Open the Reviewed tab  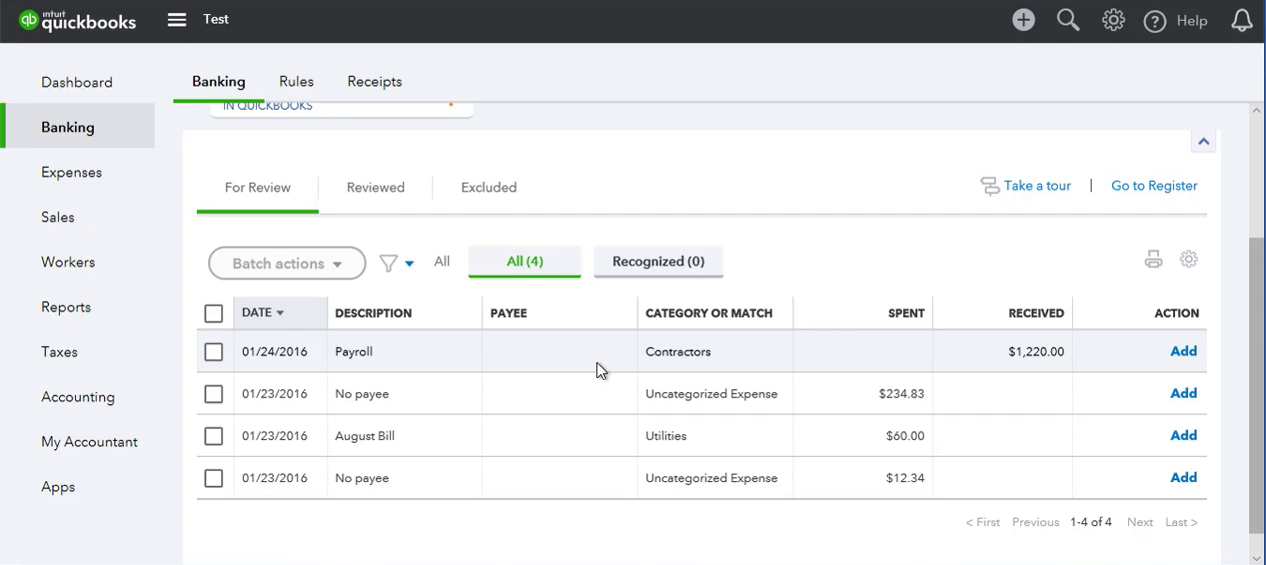pyautogui.click(x=376, y=187)
